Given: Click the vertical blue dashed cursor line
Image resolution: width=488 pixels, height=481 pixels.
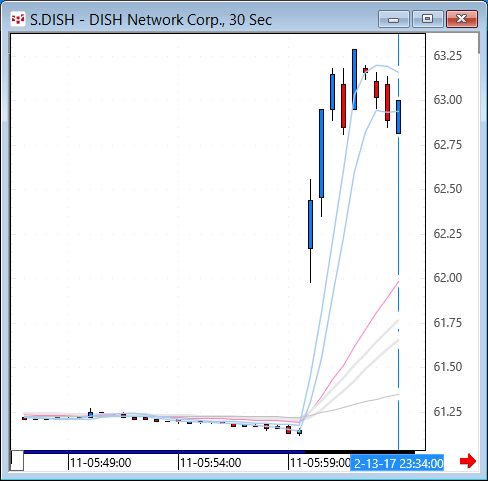Looking at the screenshot, I should (398, 242).
